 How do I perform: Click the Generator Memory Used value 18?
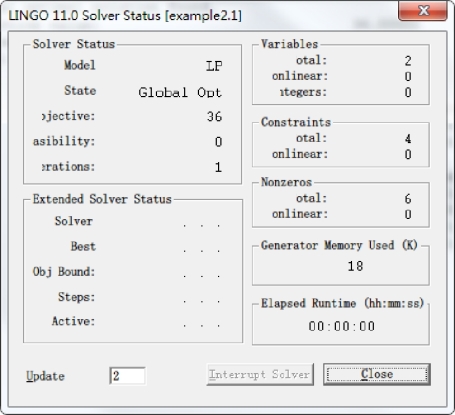coord(355,266)
